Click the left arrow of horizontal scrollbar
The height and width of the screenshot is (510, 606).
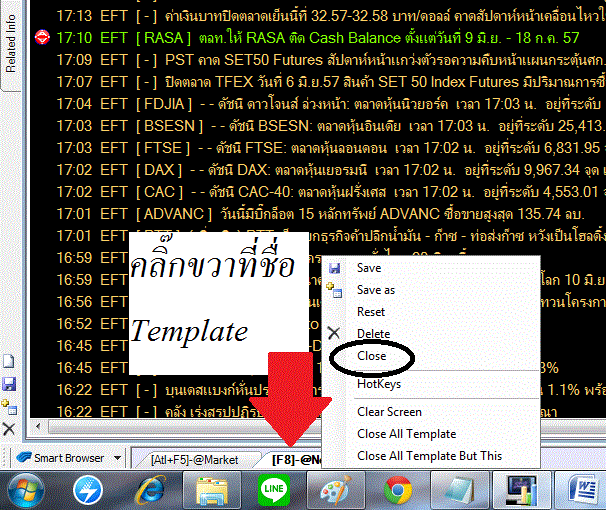(x=38, y=427)
